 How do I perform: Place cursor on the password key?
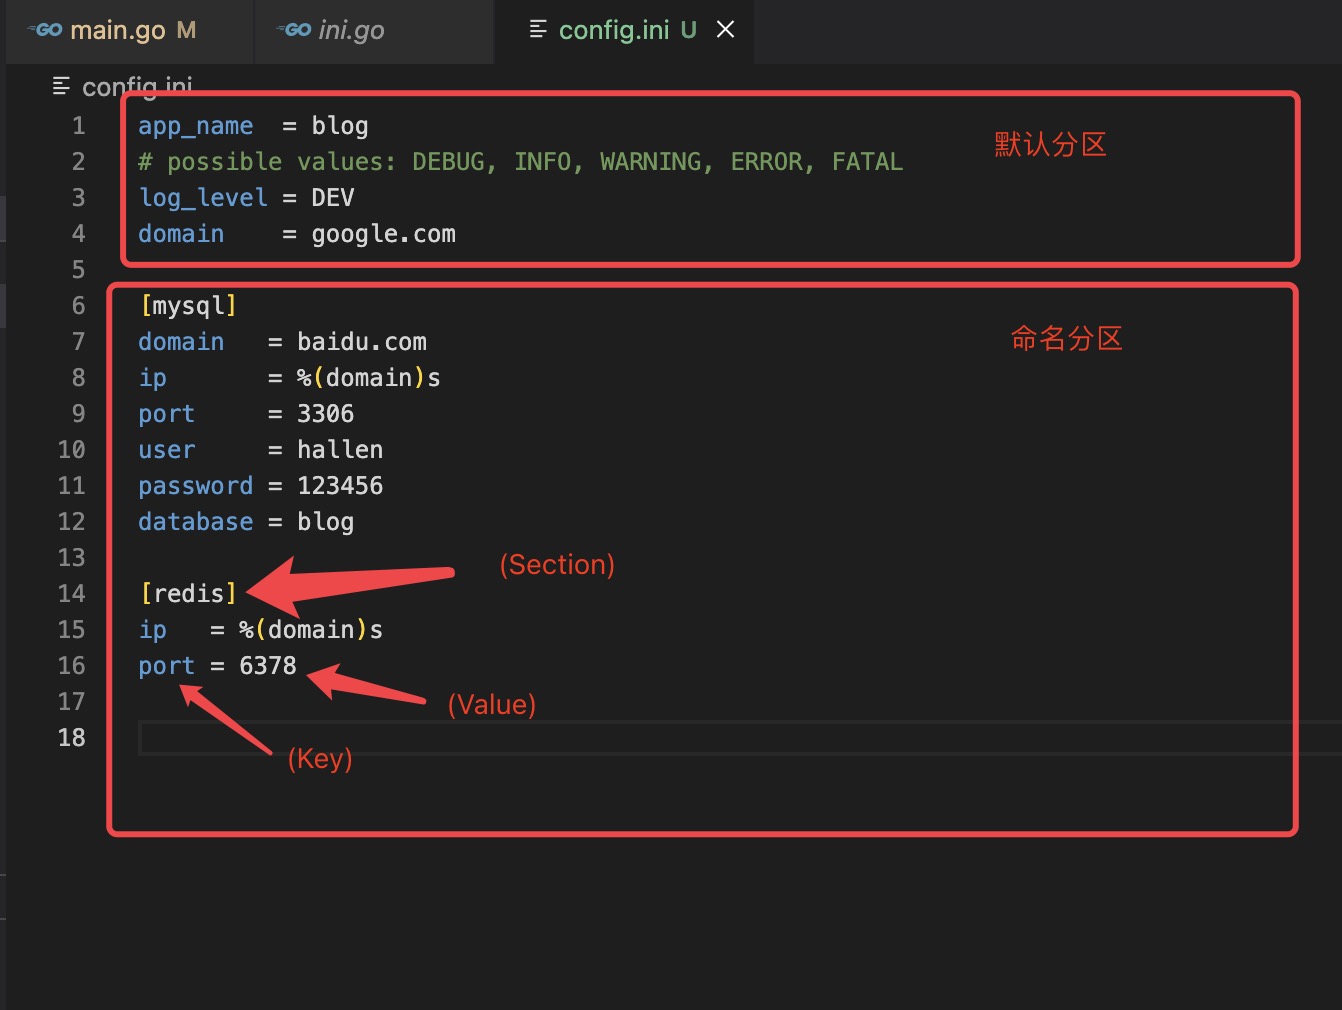click(195, 486)
